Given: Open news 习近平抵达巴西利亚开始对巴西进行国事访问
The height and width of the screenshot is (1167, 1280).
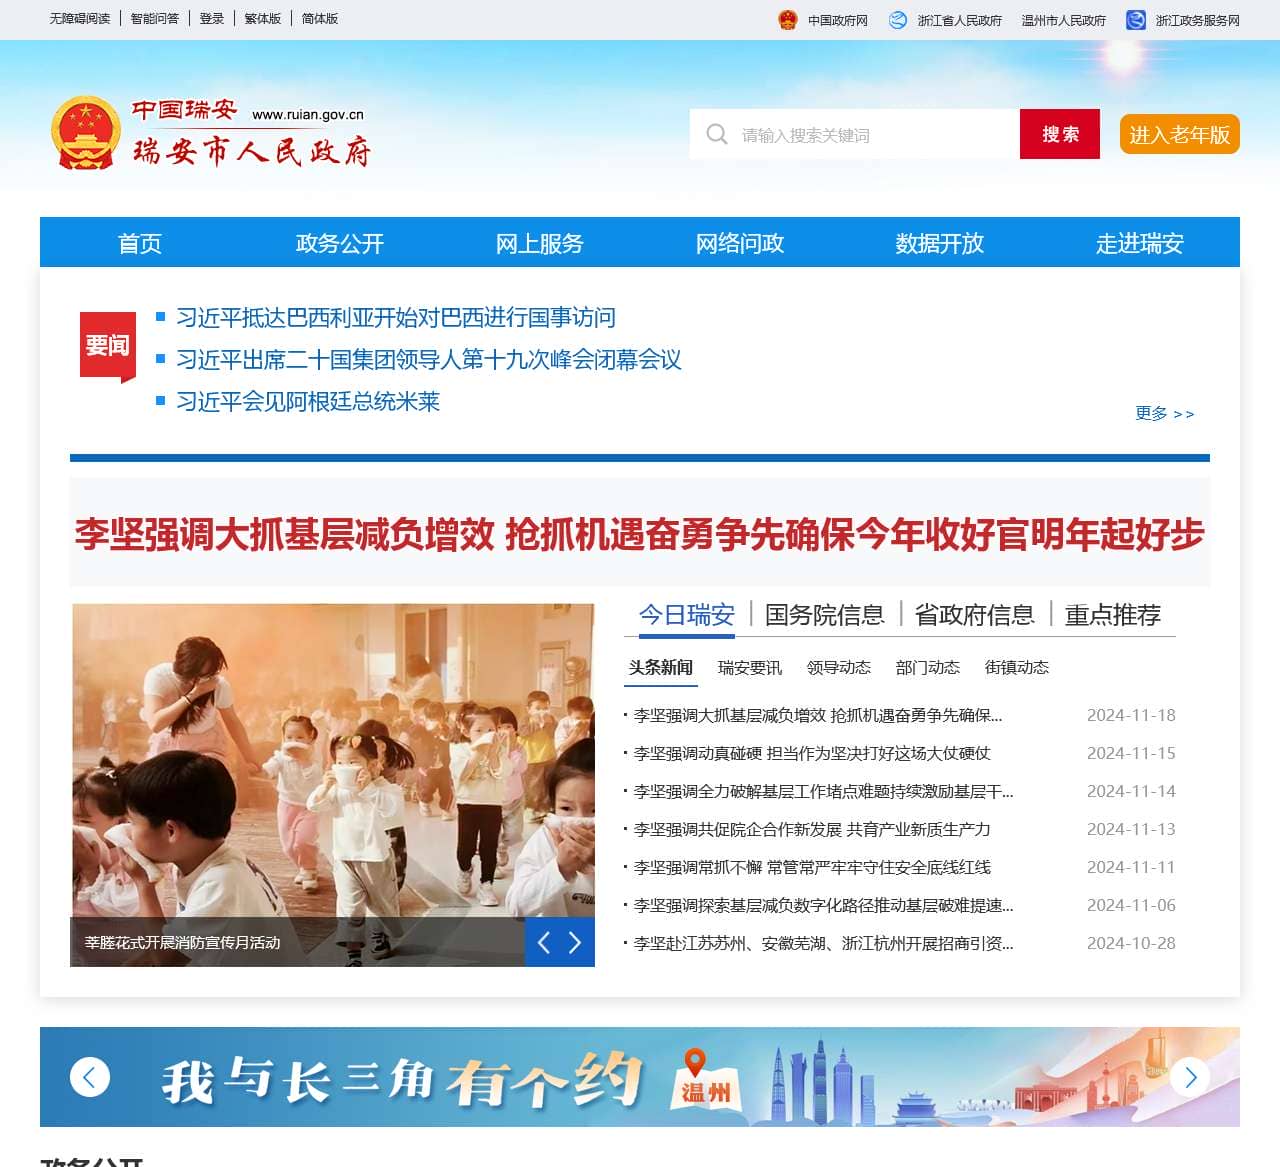Looking at the screenshot, I should coord(396,318).
